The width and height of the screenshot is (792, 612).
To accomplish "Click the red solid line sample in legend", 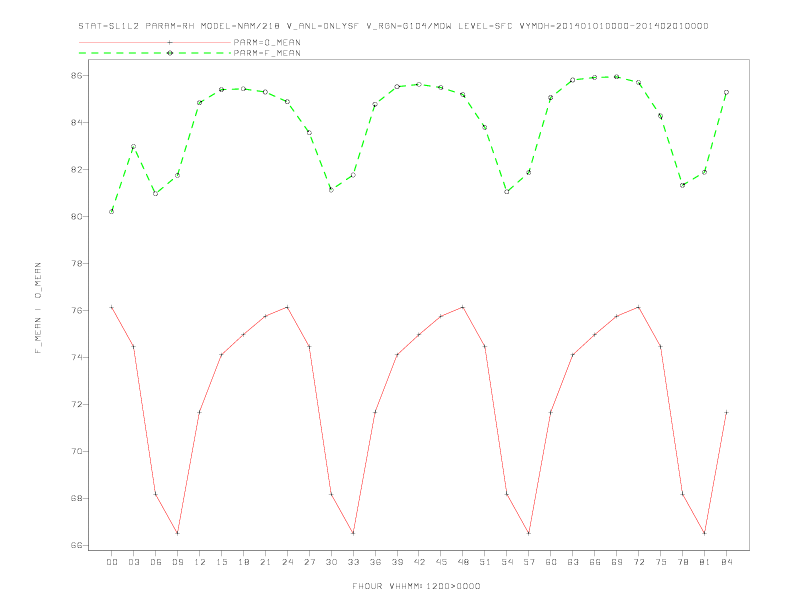I will [155, 42].
